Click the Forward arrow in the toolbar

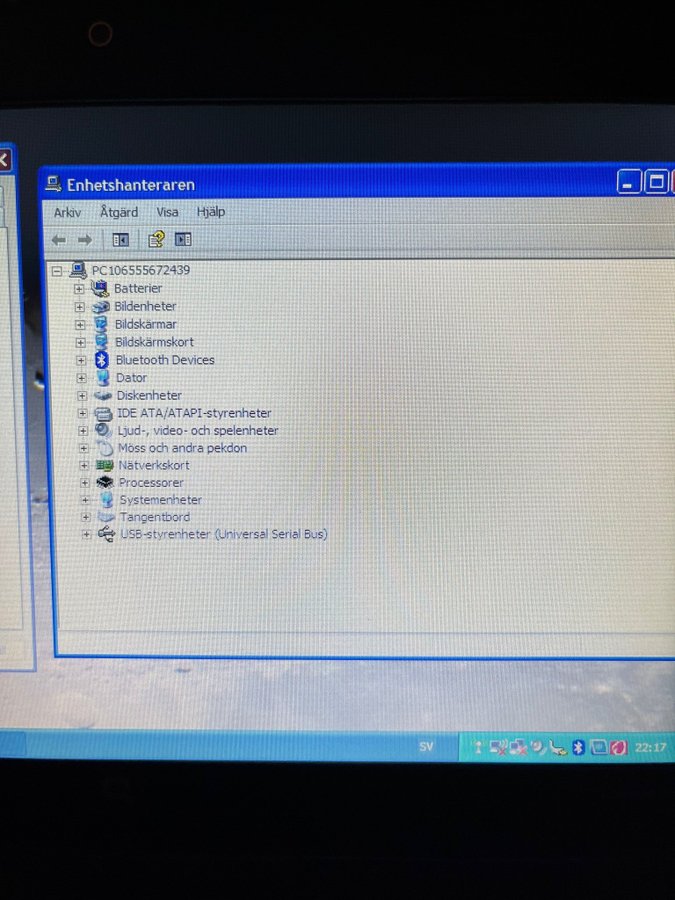85,240
